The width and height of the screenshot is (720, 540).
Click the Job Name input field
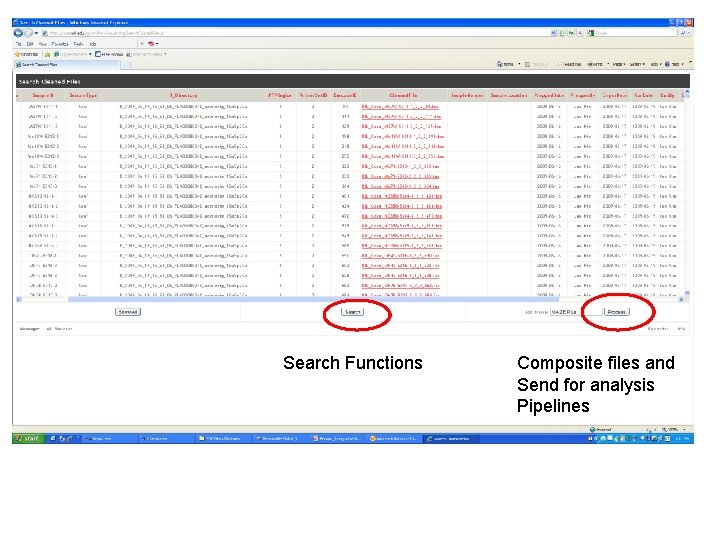(576, 312)
